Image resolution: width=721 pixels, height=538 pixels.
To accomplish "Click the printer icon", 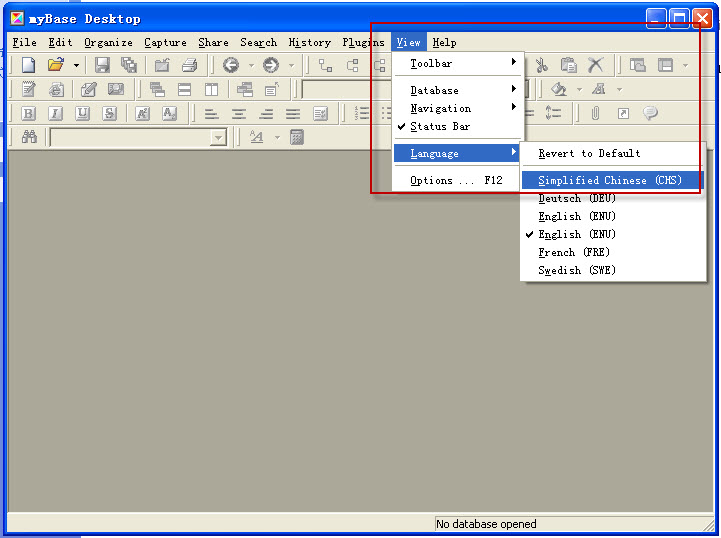I will click(x=189, y=65).
